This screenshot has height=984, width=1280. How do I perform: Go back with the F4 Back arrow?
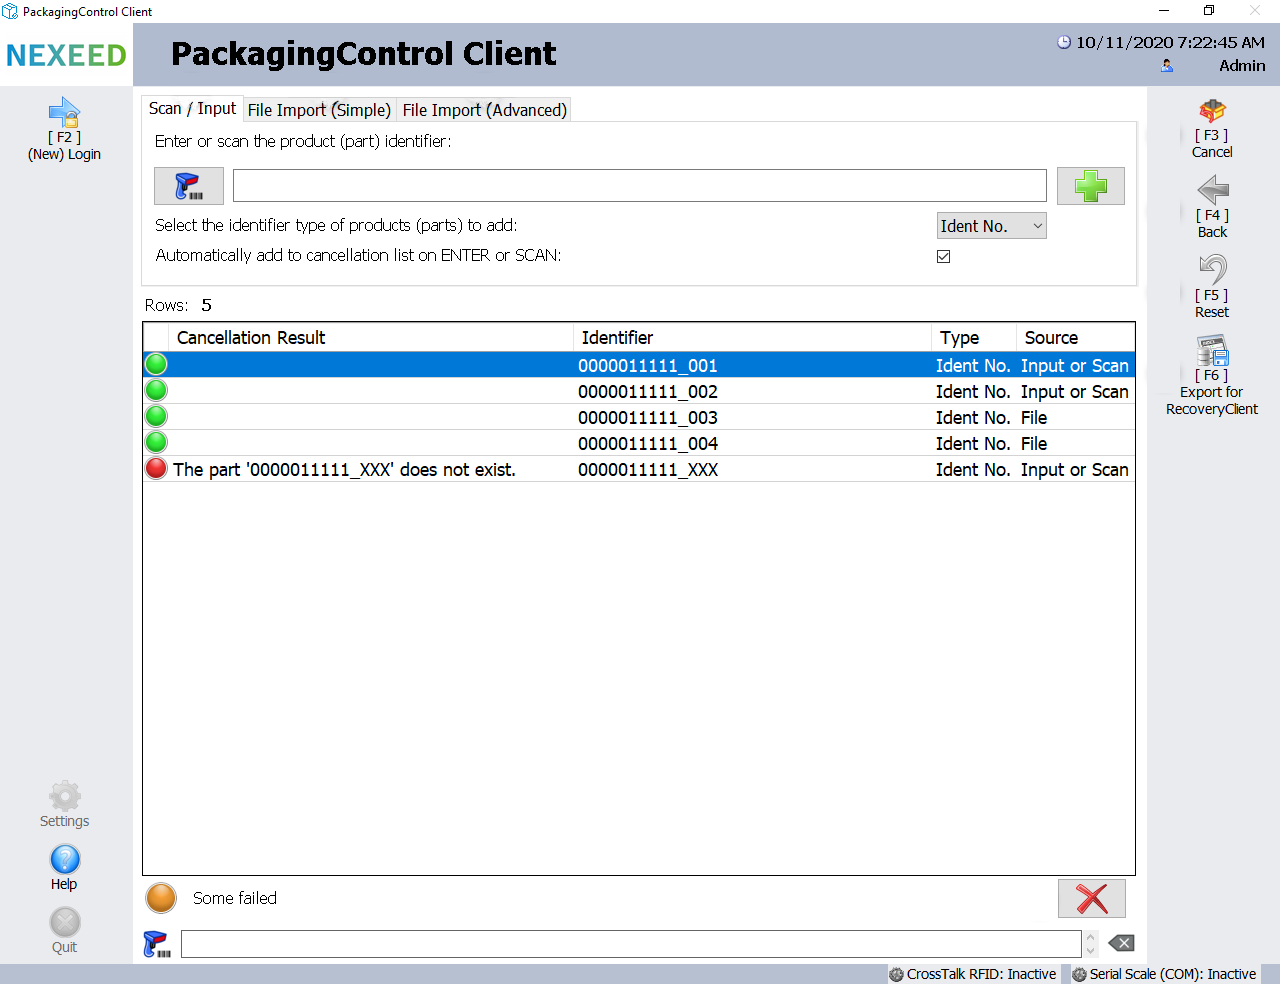(1212, 190)
